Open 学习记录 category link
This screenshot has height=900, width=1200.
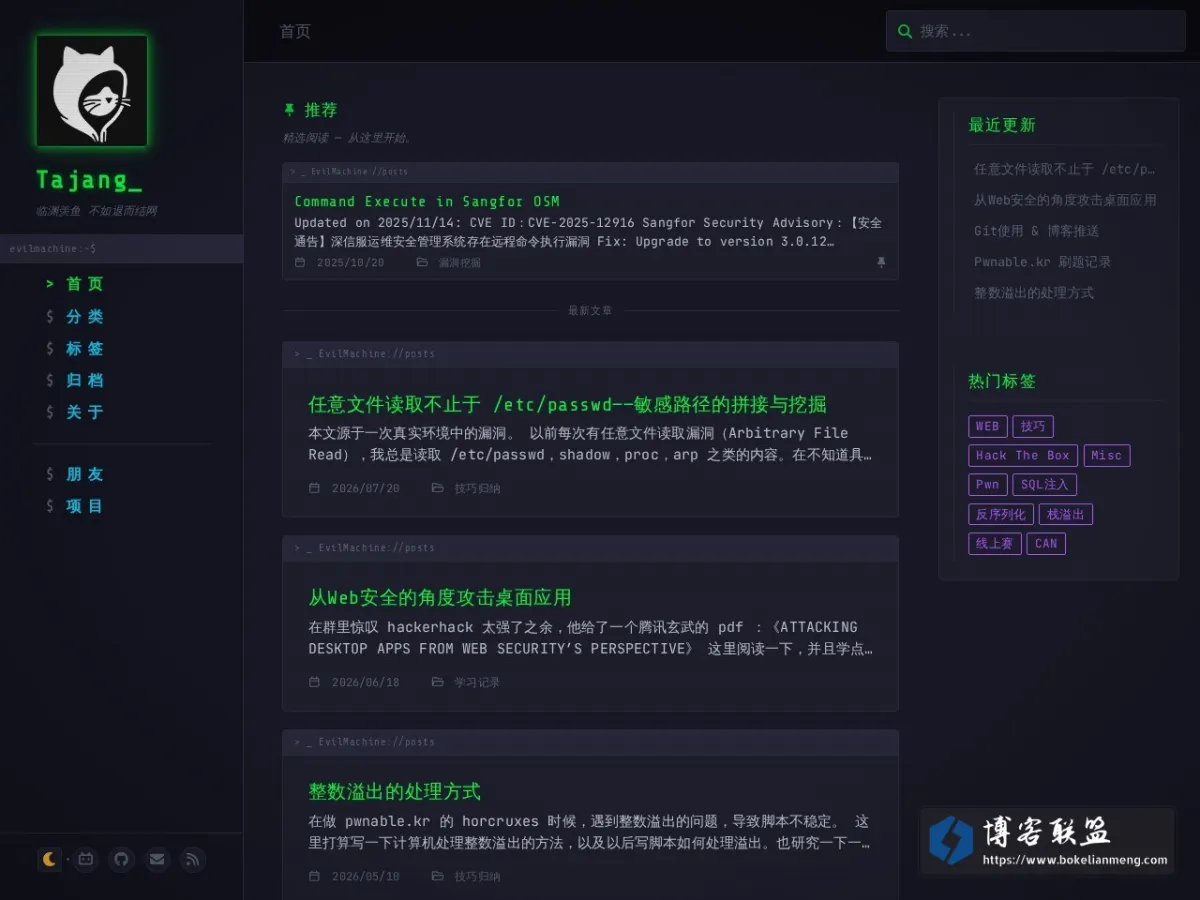pos(477,682)
